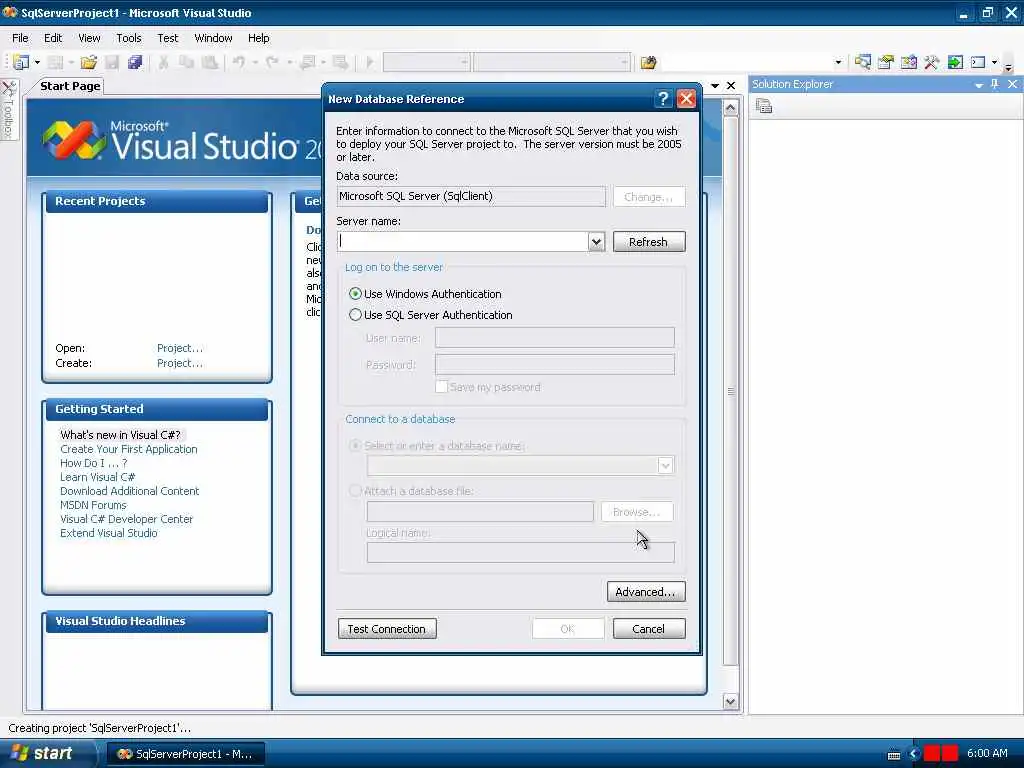The image size is (1024, 768).
Task: Open the Object Browser toolbar icon
Action: (908, 62)
